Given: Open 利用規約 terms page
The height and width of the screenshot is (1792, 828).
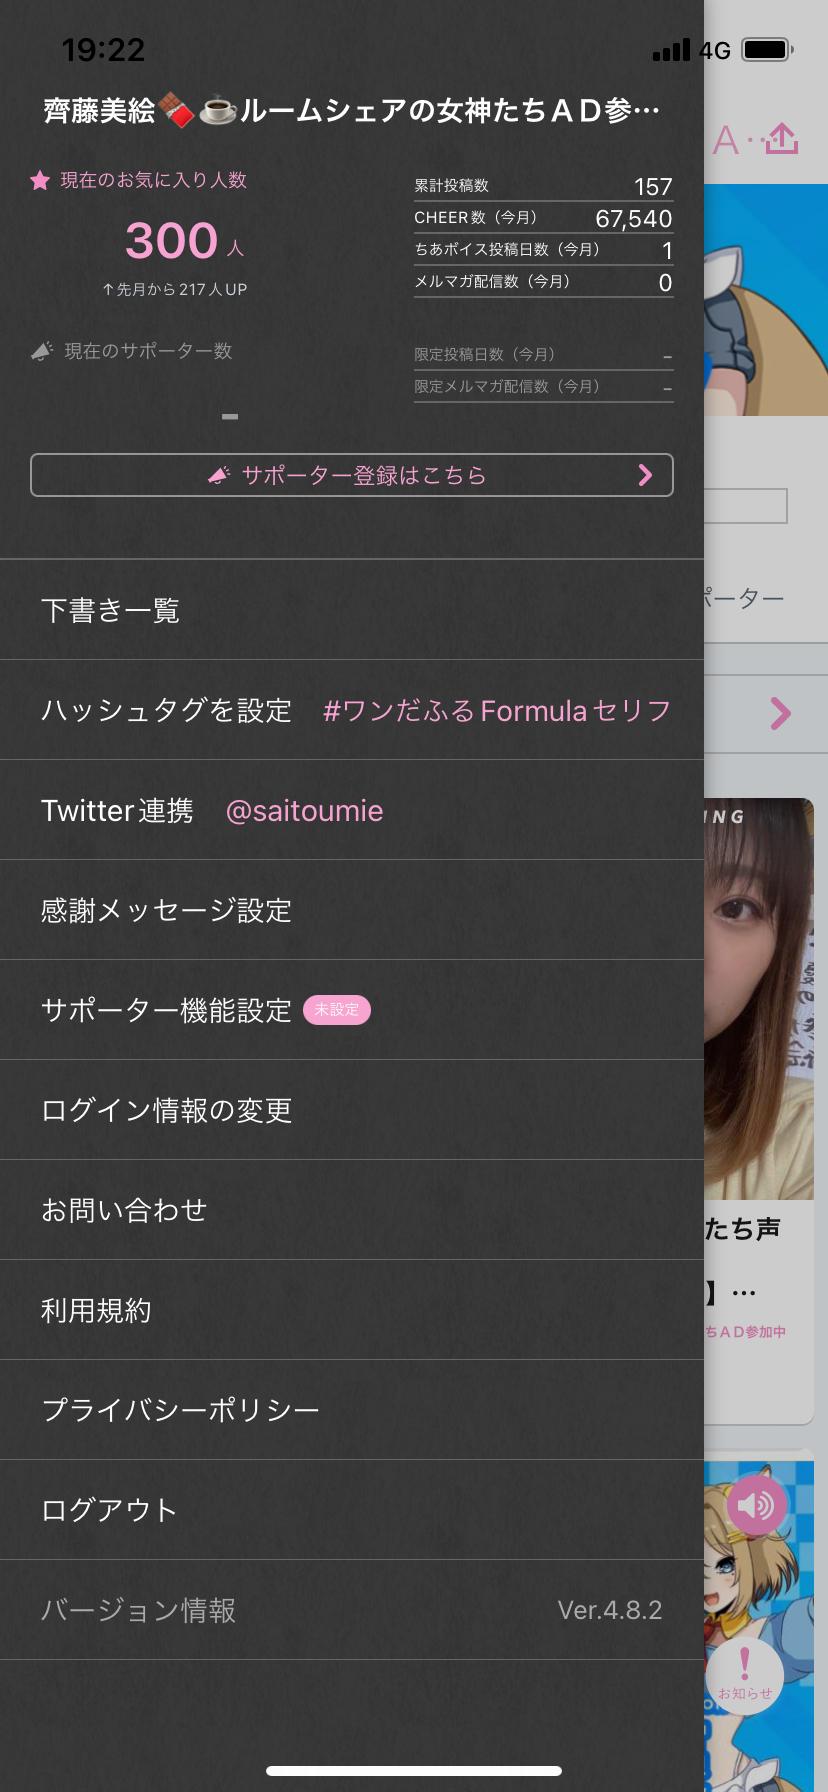Looking at the screenshot, I should (x=352, y=1310).
